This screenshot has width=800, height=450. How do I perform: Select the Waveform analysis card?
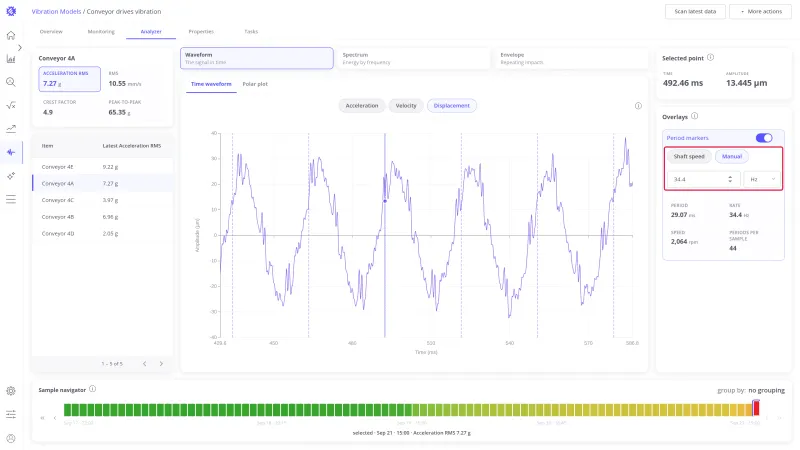click(257, 58)
